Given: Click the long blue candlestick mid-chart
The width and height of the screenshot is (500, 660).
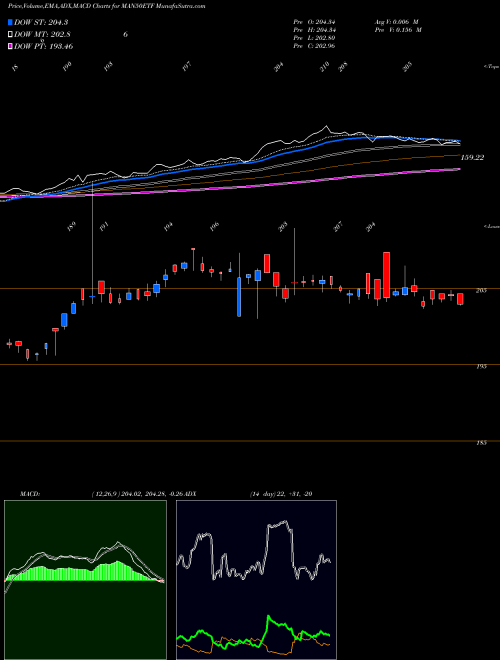Looking at the screenshot, I should pos(239,297).
